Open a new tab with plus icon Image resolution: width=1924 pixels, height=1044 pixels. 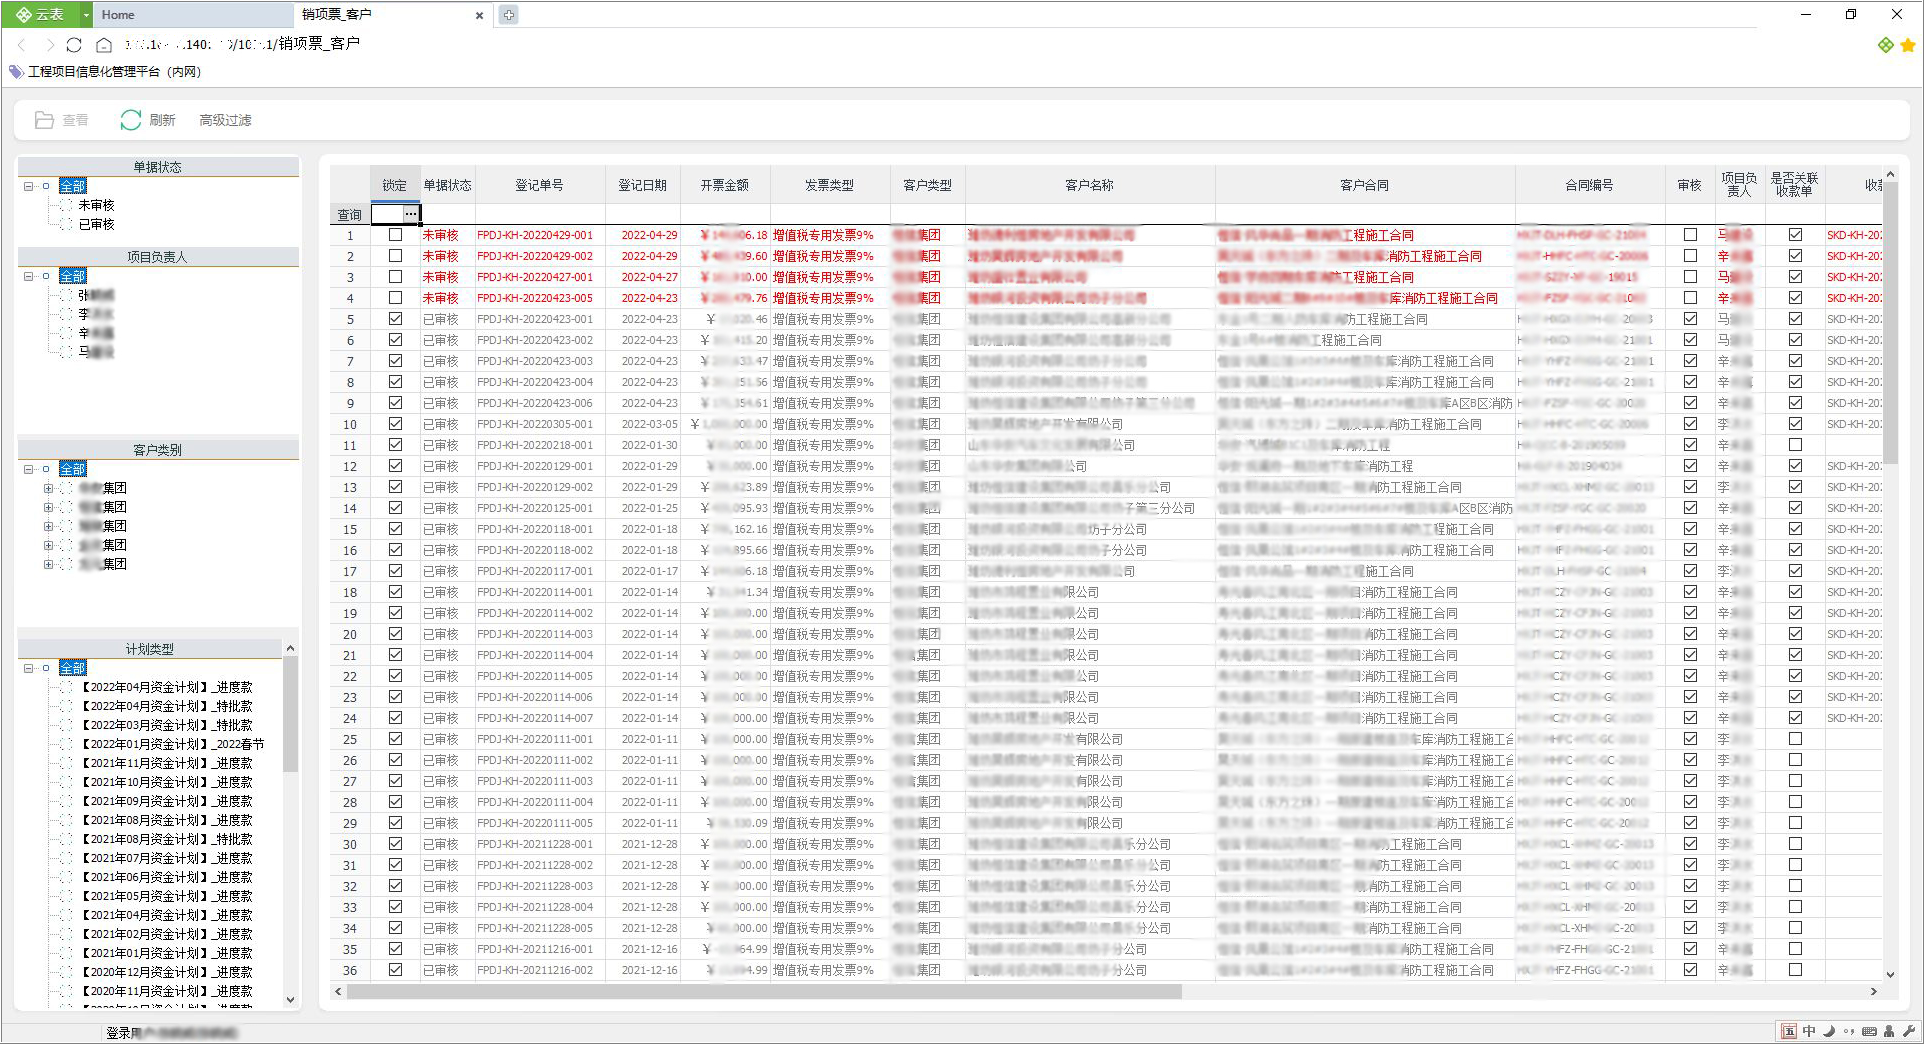tap(509, 15)
